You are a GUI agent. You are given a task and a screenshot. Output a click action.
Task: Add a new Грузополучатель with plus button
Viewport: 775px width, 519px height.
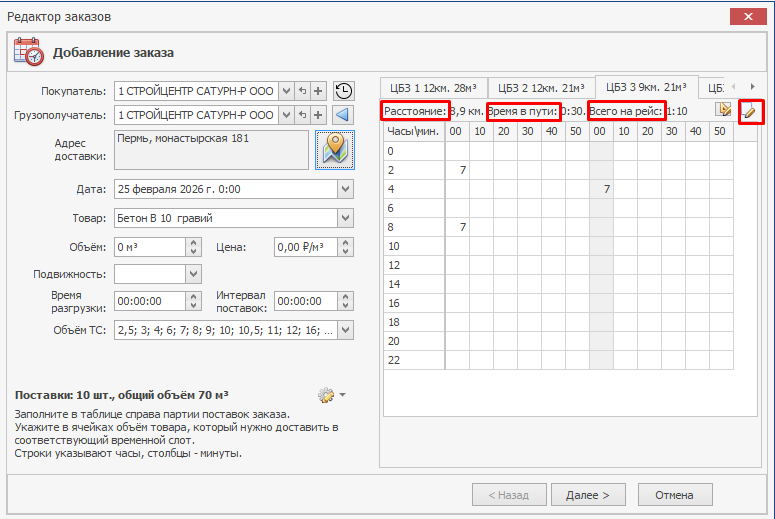(318, 115)
